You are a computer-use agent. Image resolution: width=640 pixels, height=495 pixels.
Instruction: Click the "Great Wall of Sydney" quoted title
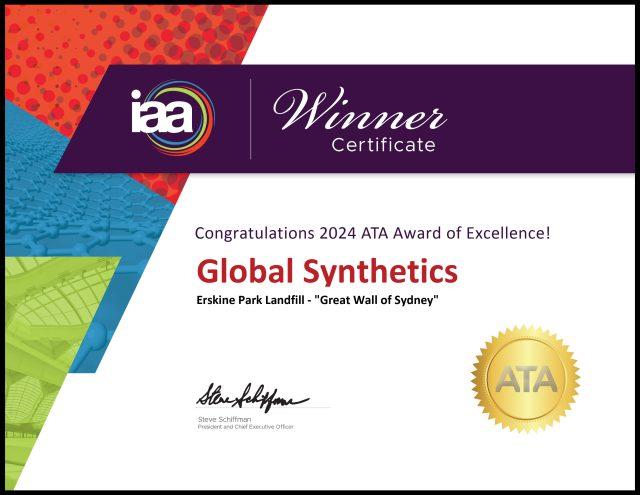(377, 300)
